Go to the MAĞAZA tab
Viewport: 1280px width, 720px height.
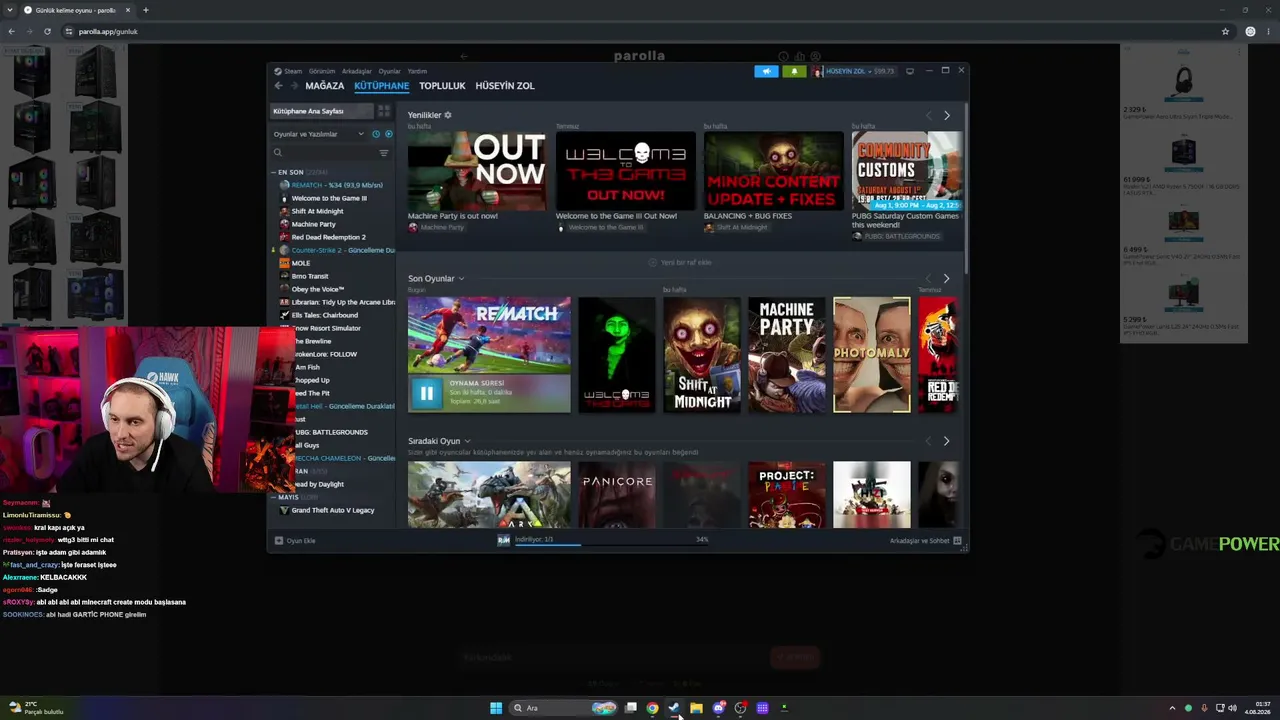coord(324,86)
